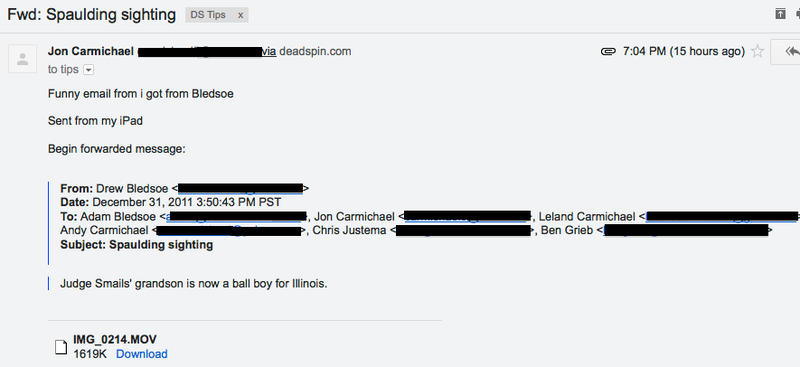
Task: Click Drew Bledsoe's redacted From address
Action: click(240, 189)
